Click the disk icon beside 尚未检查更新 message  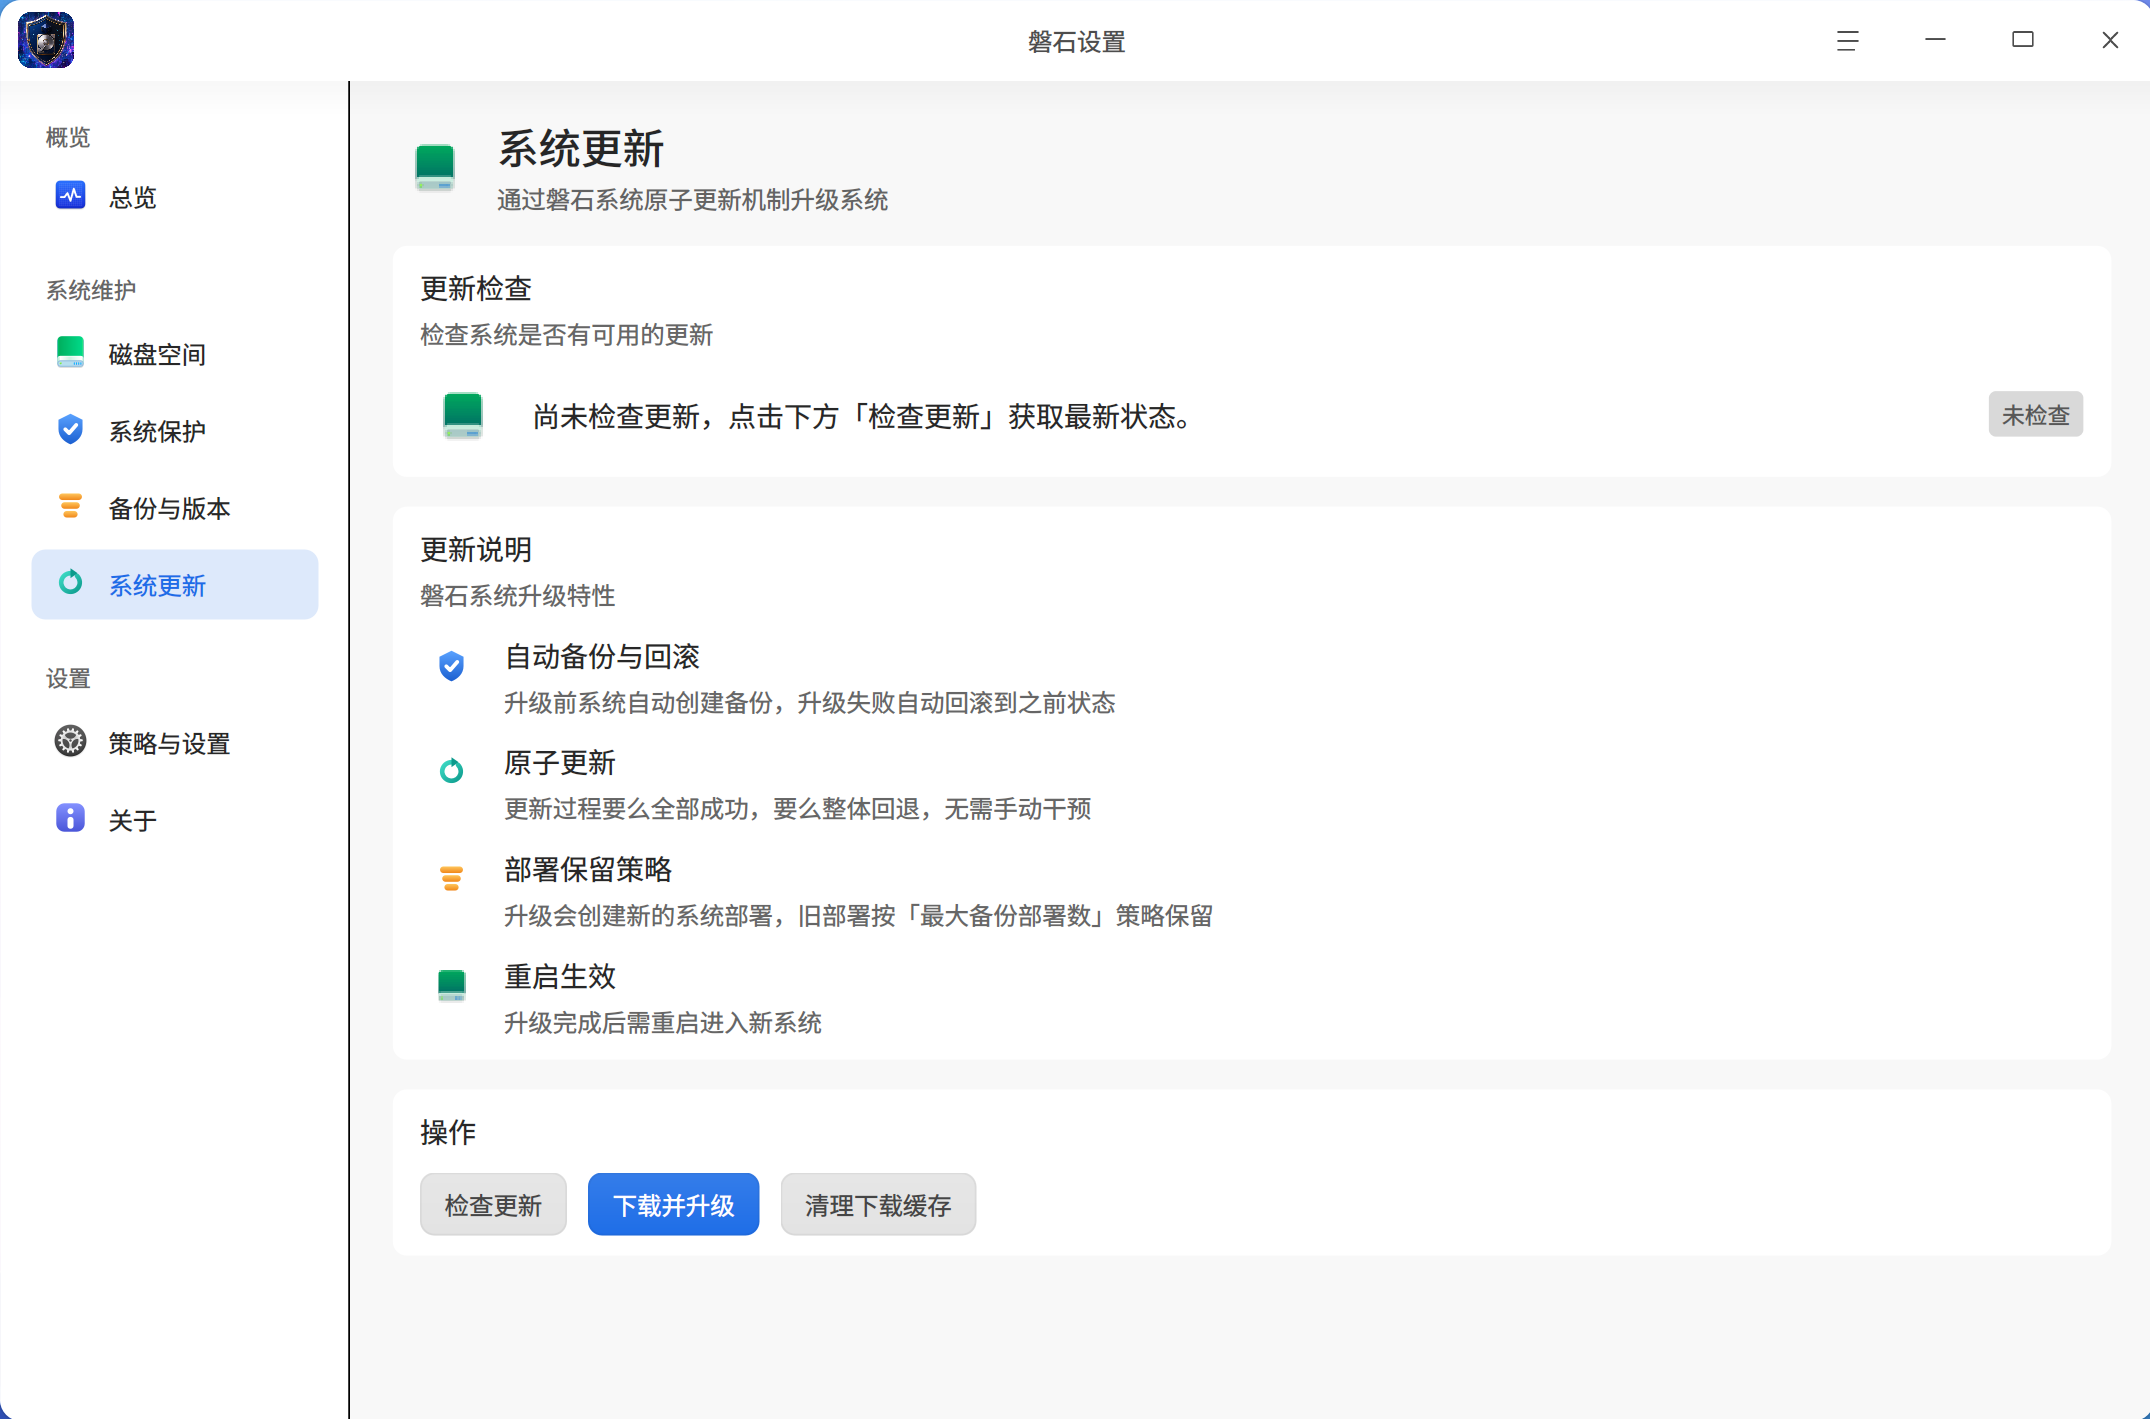pyautogui.click(x=463, y=415)
